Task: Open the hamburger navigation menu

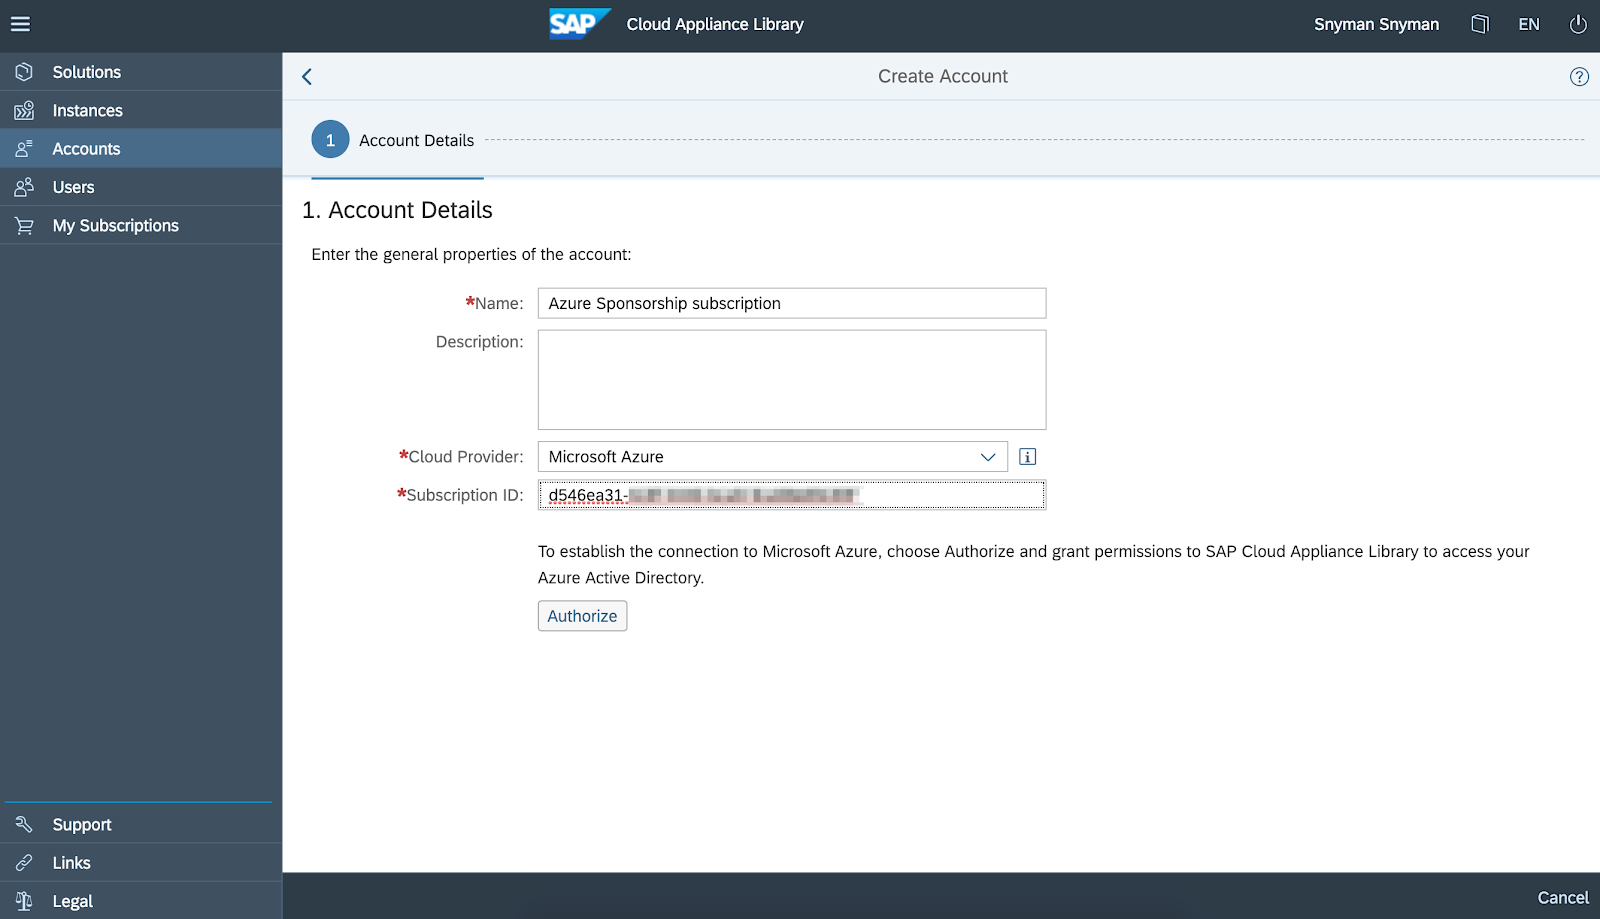Action: click(20, 24)
